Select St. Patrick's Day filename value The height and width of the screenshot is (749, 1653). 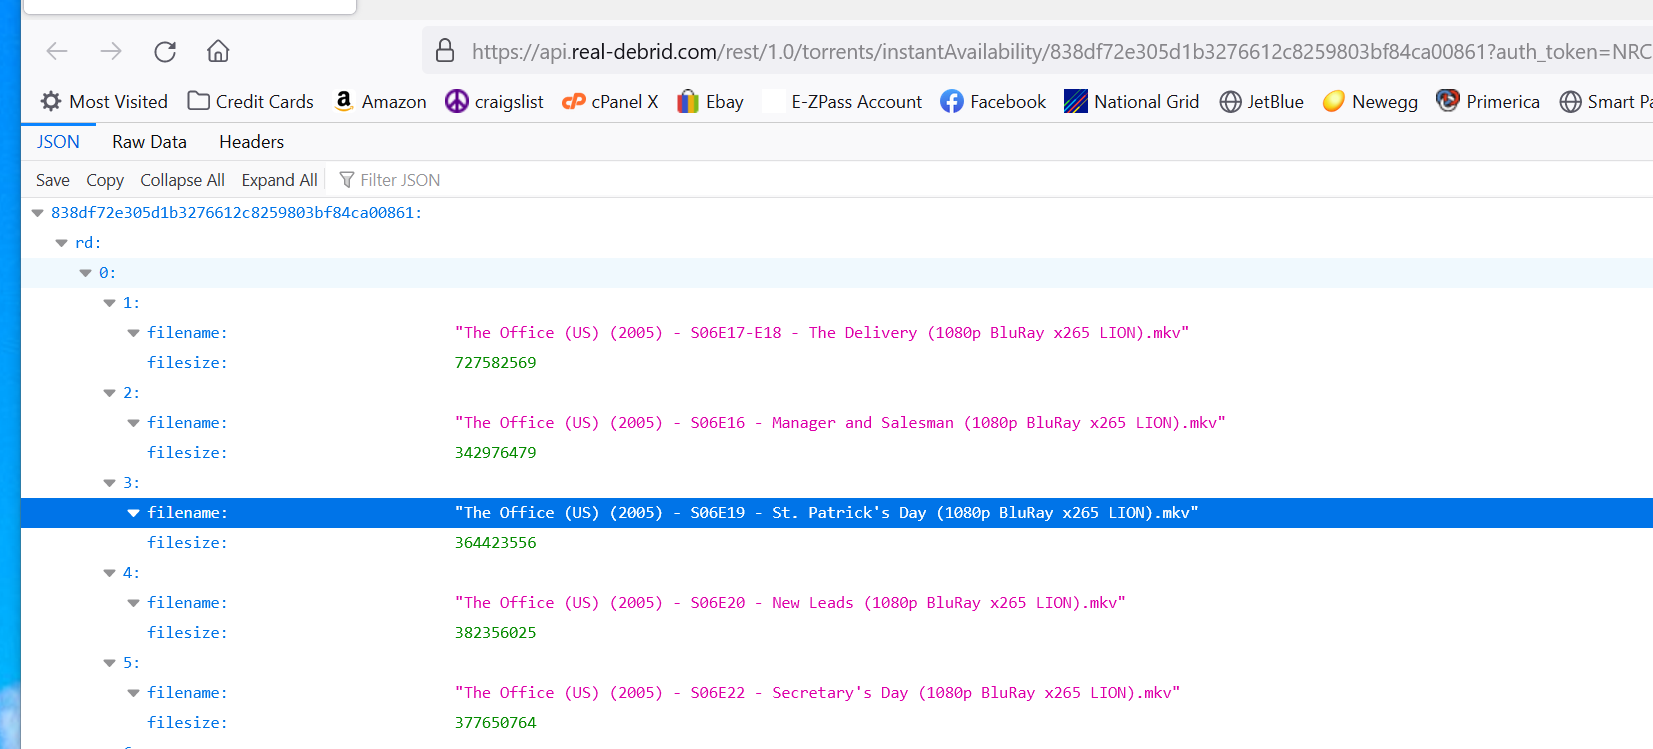pyautogui.click(x=827, y=513)
